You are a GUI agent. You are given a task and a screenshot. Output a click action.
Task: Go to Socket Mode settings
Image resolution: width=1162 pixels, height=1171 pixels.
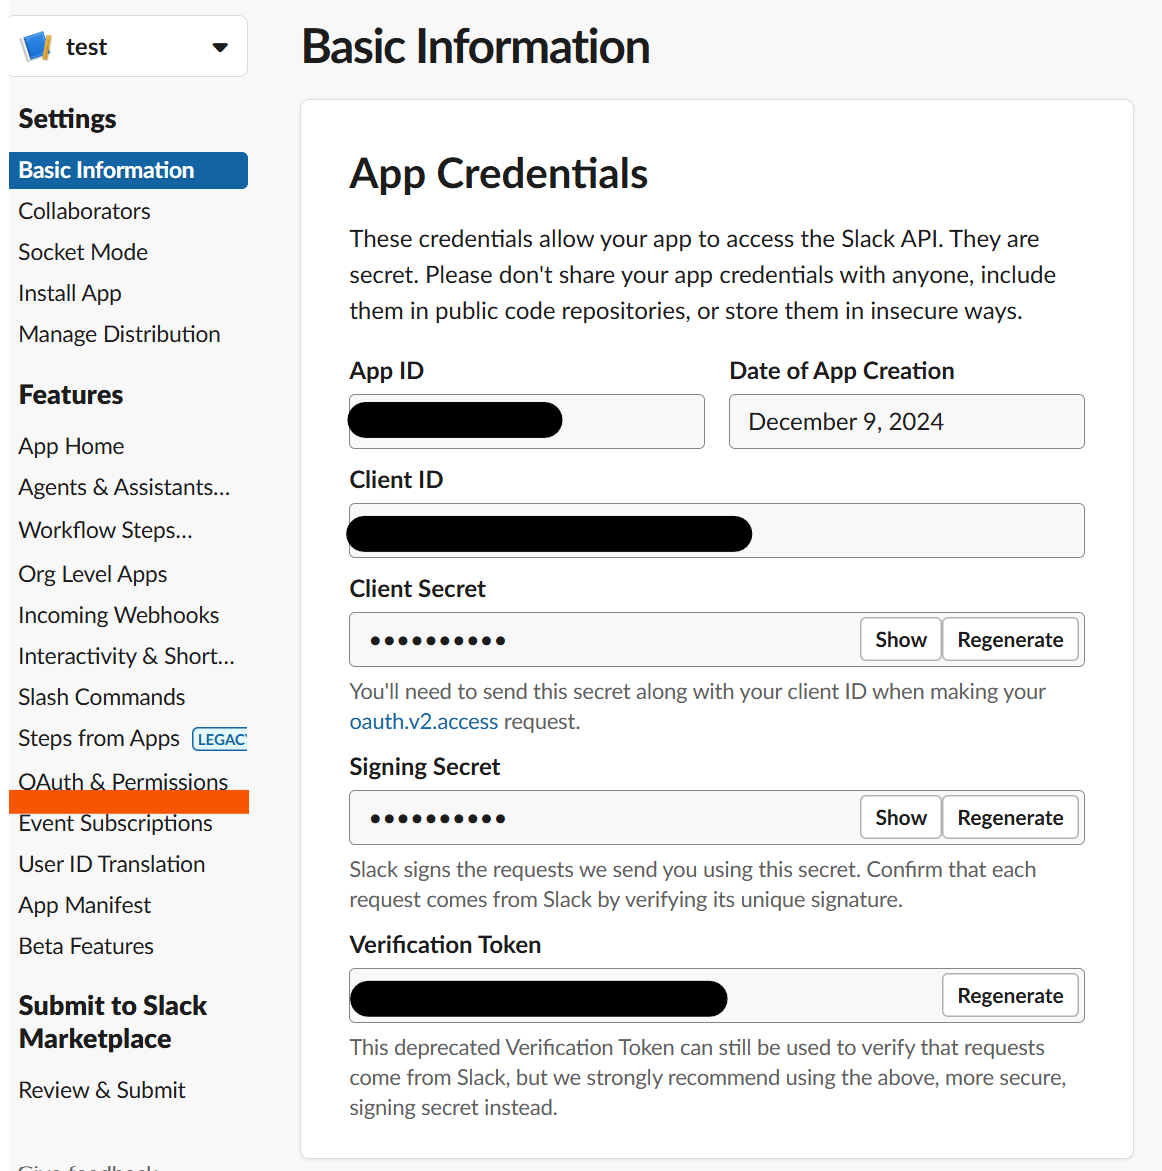coord(83,252)
